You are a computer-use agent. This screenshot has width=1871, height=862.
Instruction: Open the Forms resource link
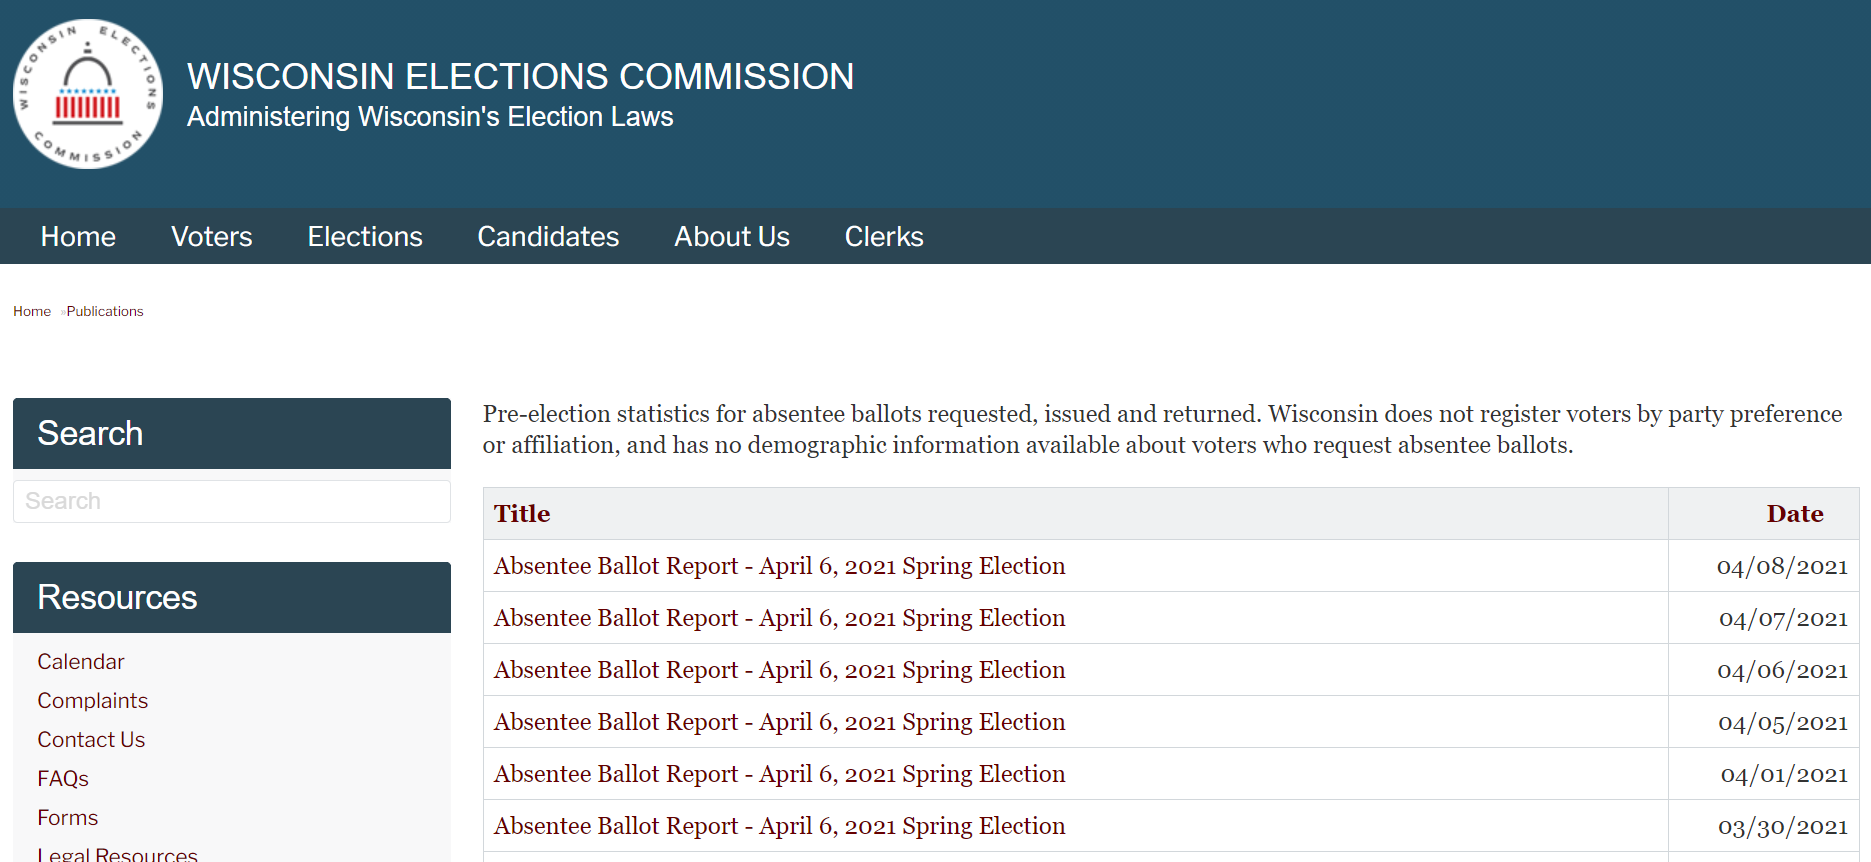68,818
